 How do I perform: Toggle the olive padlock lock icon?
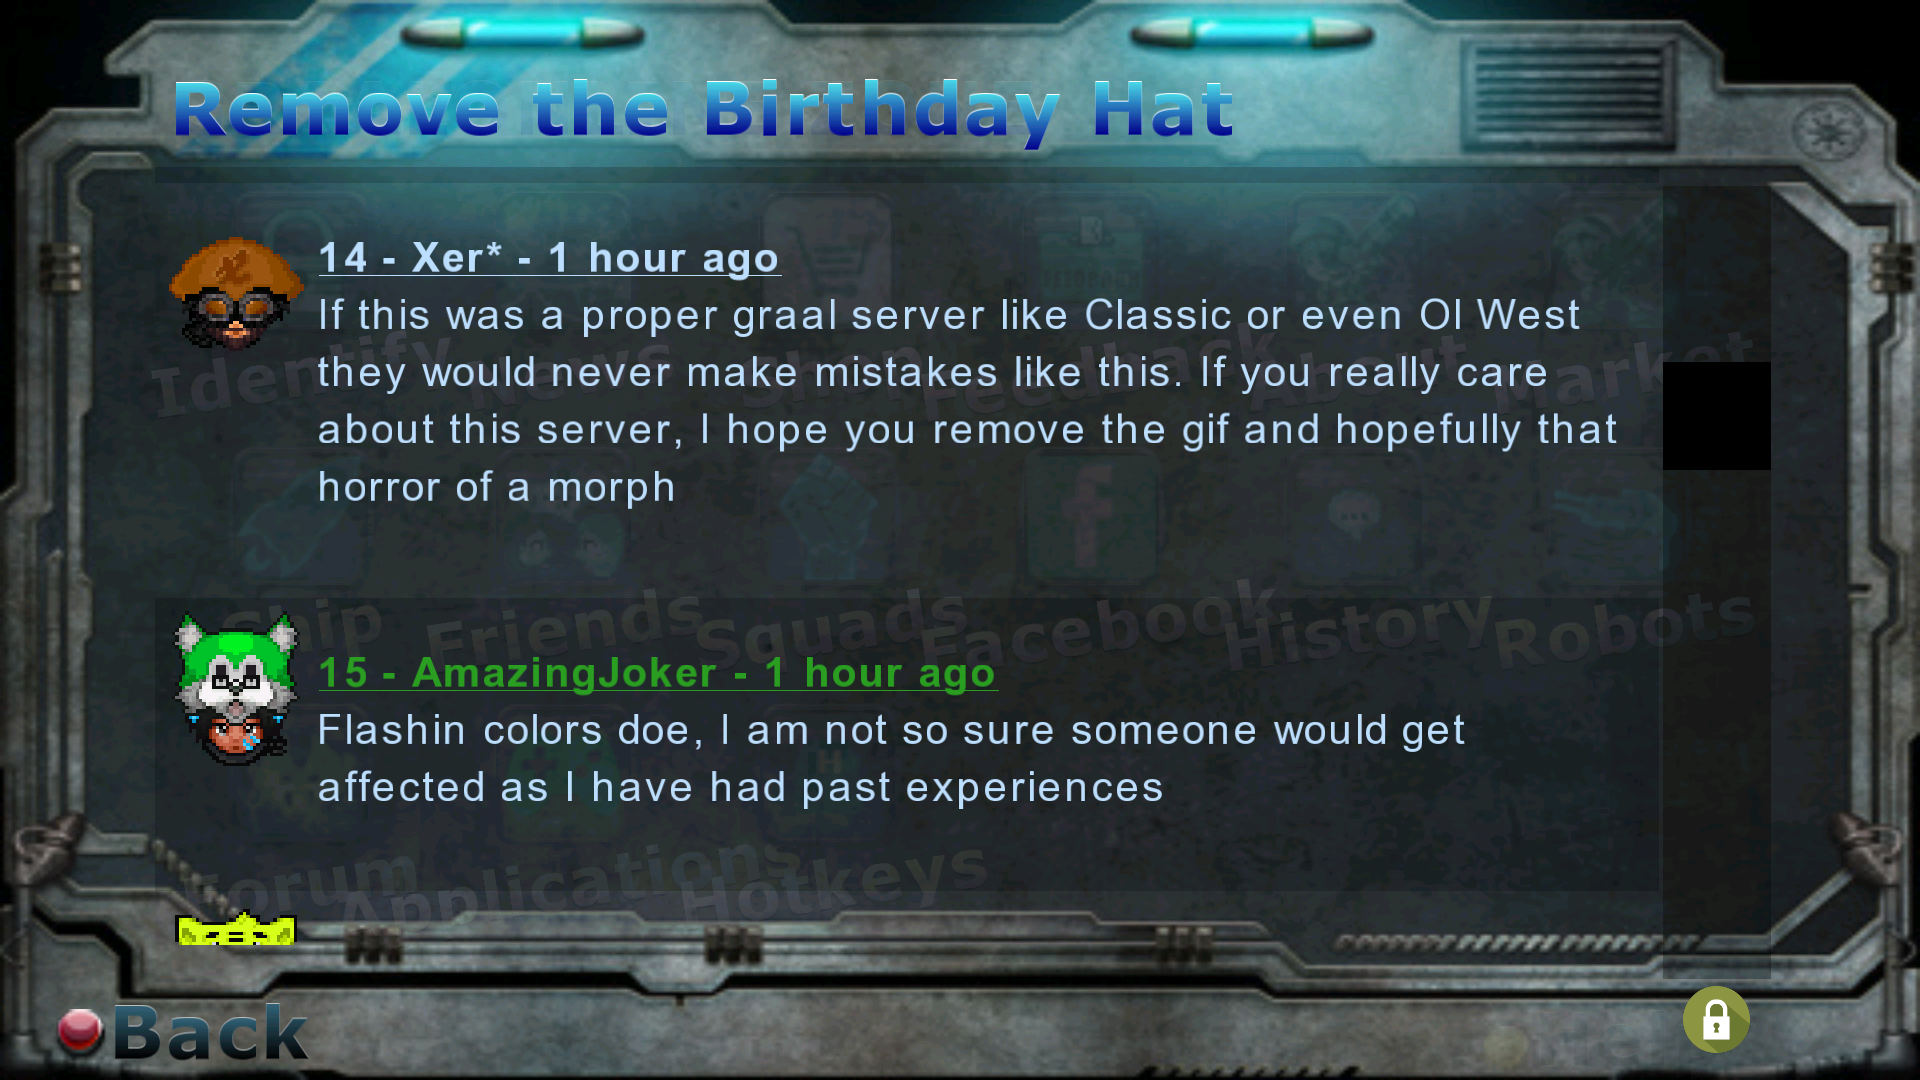pos(1716,1020)
